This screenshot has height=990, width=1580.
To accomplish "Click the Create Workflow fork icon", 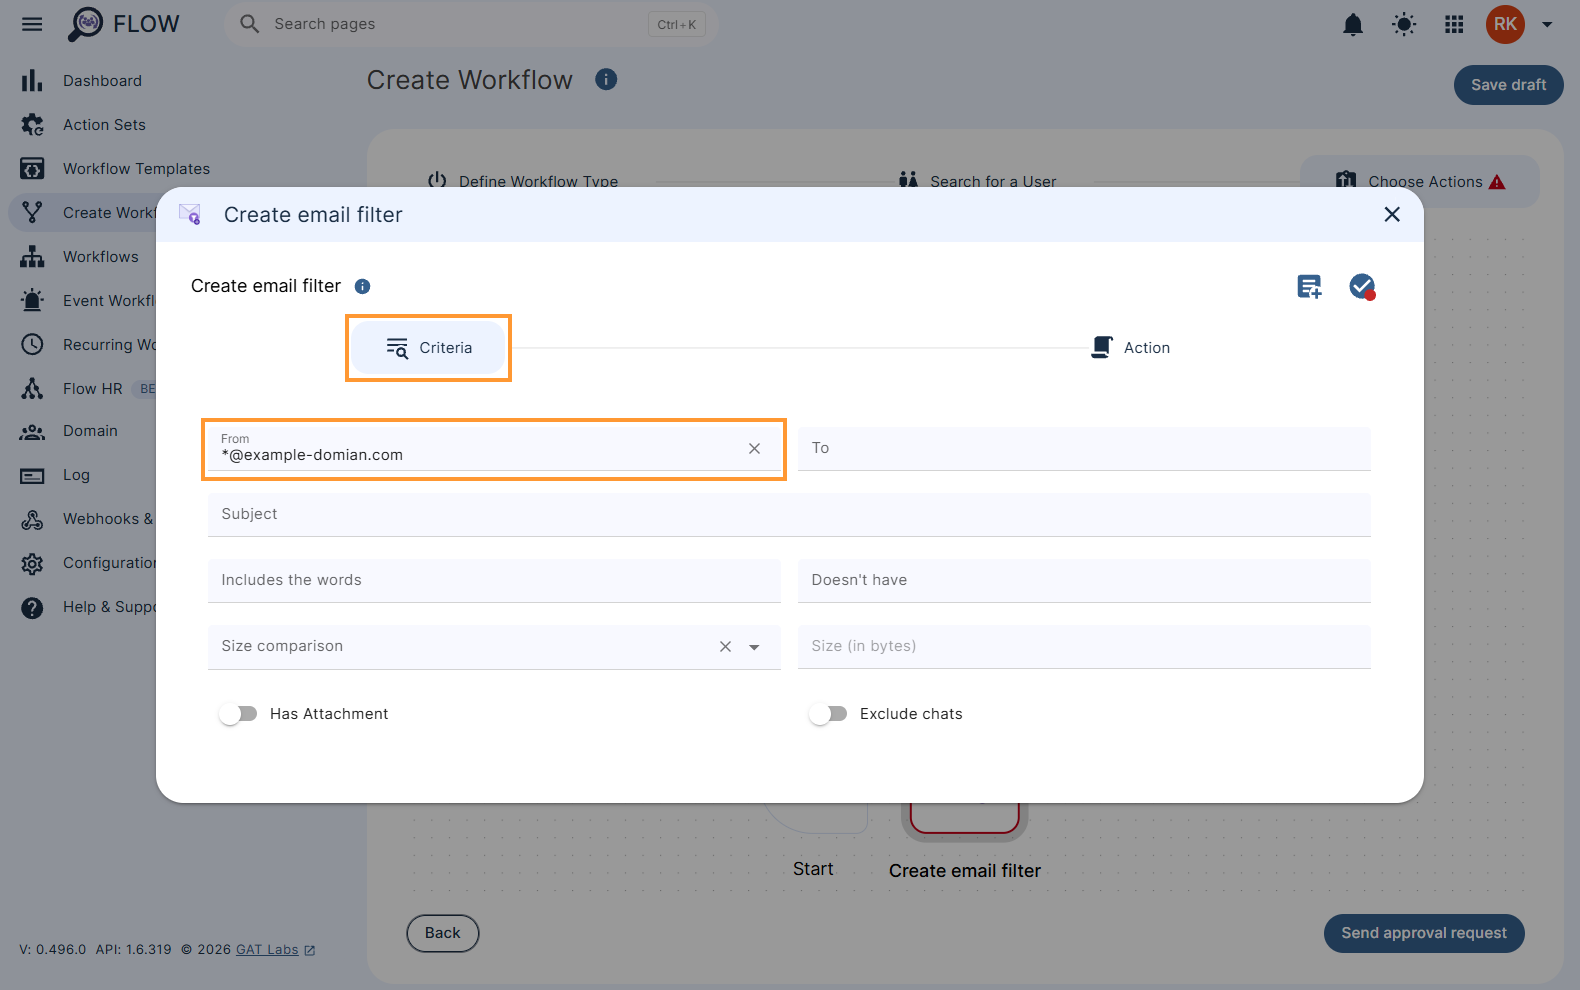I will coord(32,213).
